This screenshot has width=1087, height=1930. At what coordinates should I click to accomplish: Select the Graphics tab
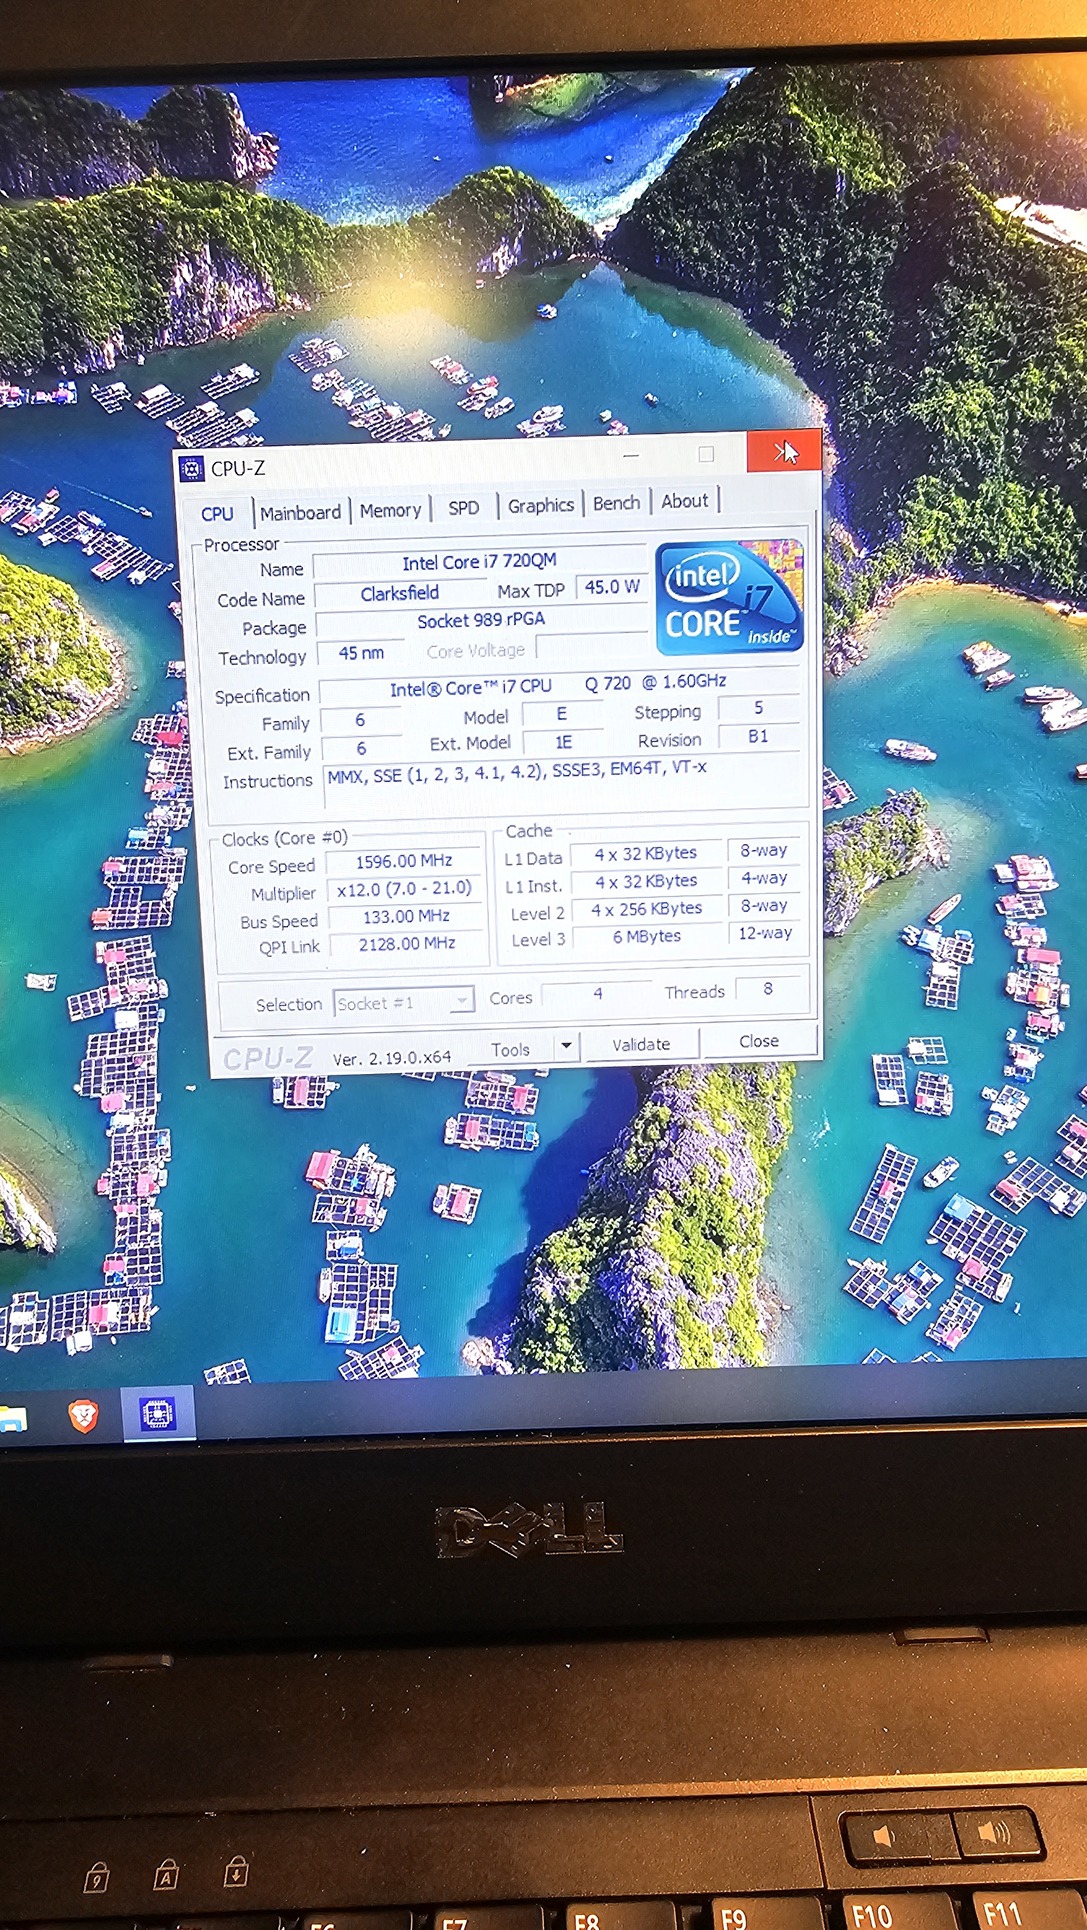tap(540, 505)
